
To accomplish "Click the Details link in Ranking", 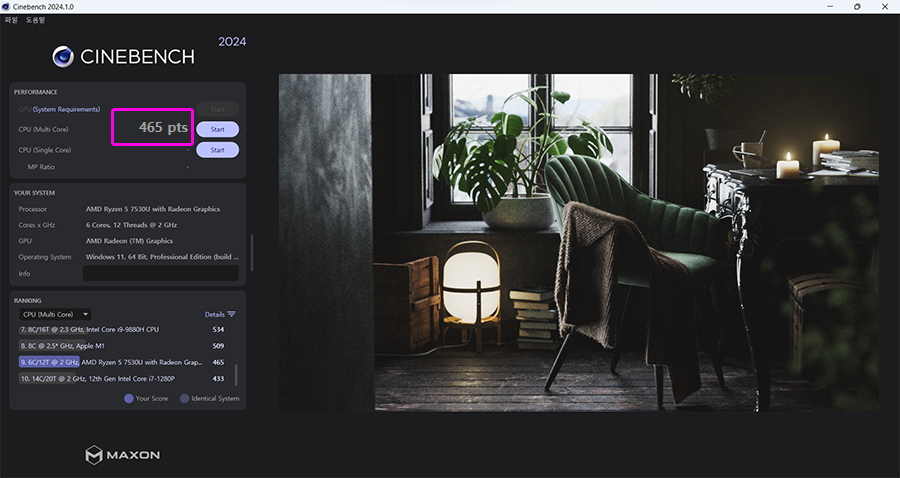I will pos(215,314).
